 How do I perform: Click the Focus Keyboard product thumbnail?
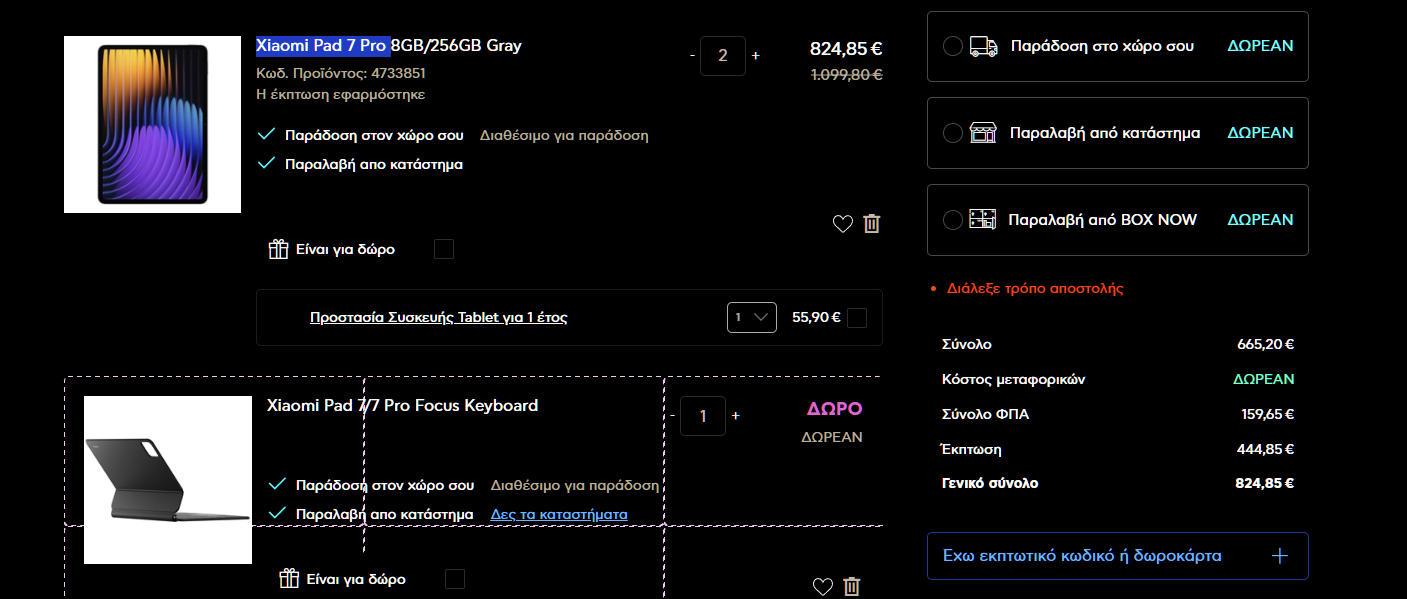168,480
